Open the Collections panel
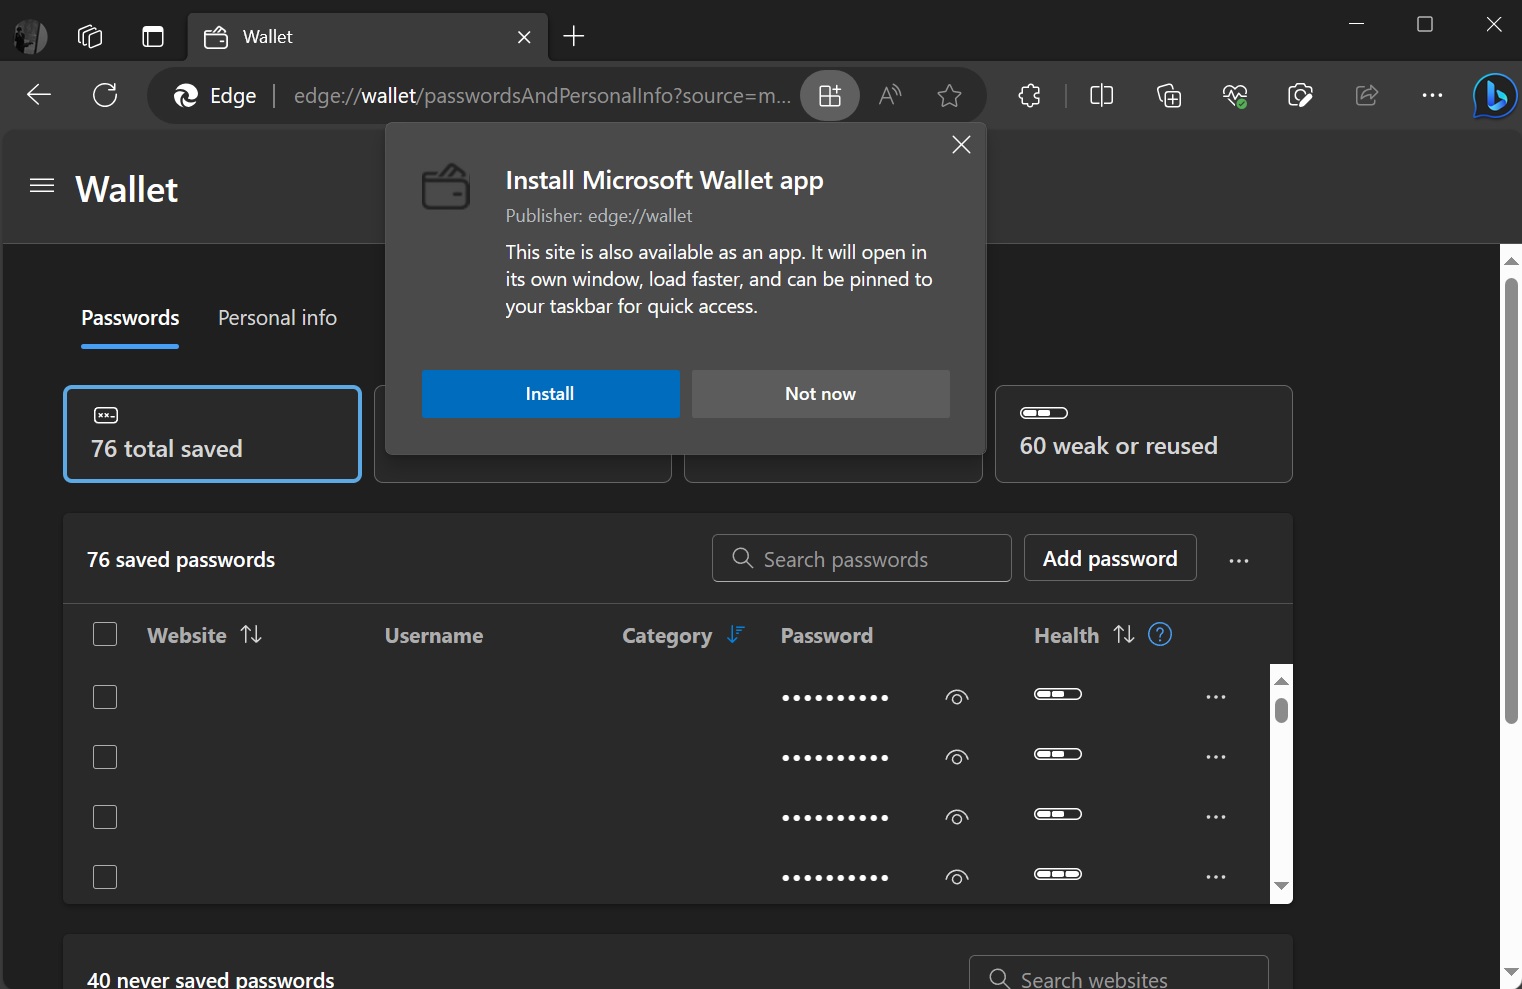1522x989 pixels. [x=1168, y=96]
